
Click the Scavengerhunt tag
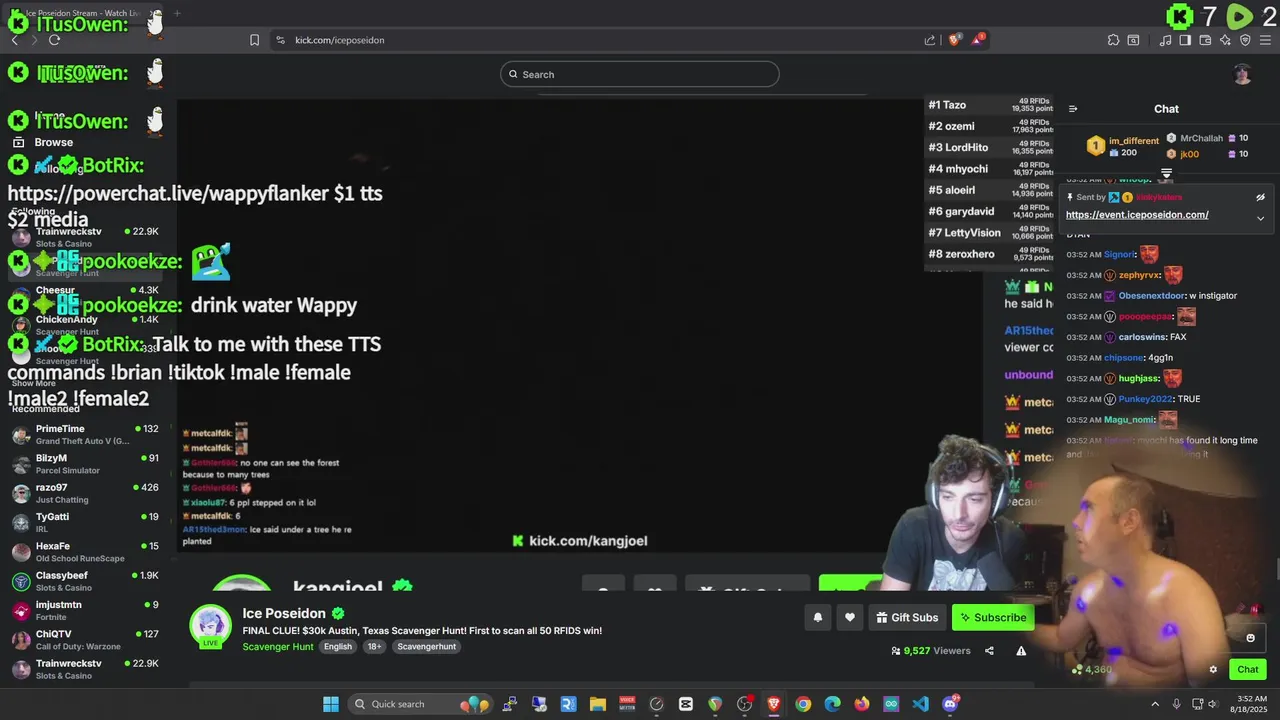[427, 647]
